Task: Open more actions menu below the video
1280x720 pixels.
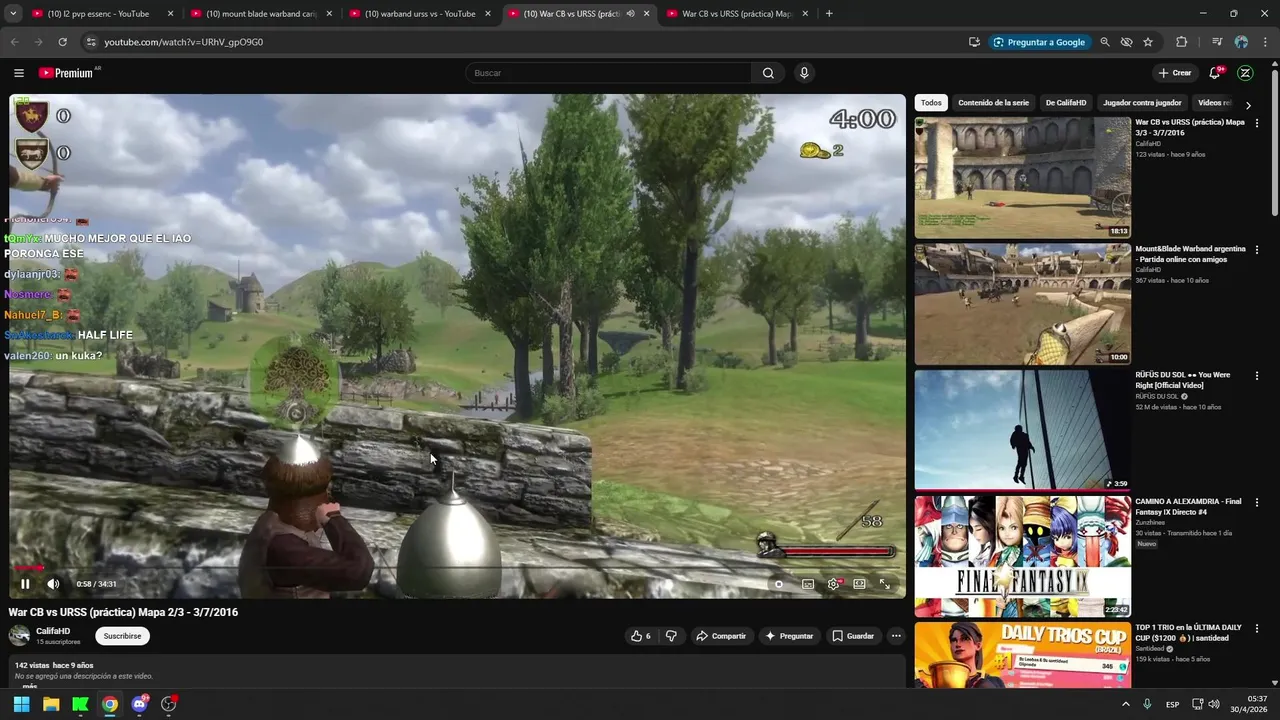Action: (x=896, y=636)
